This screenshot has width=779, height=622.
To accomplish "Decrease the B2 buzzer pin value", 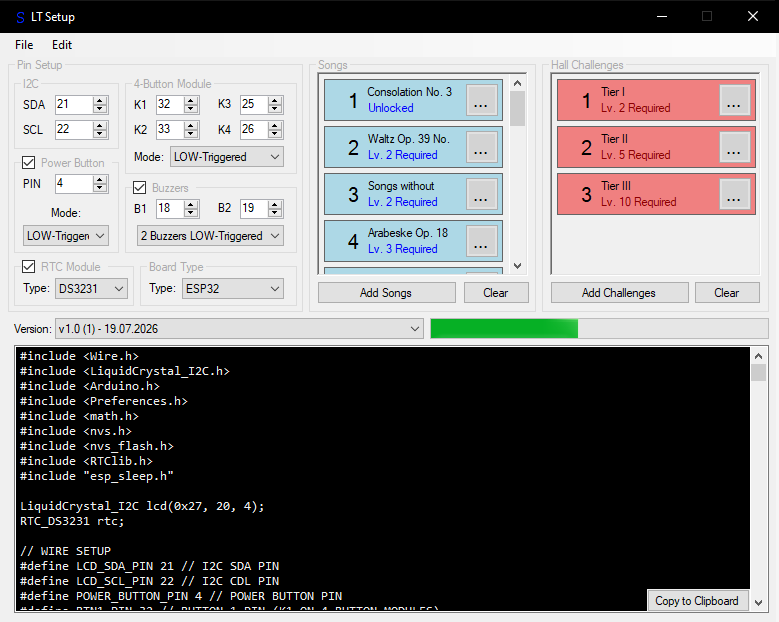I will coord(275,213).
